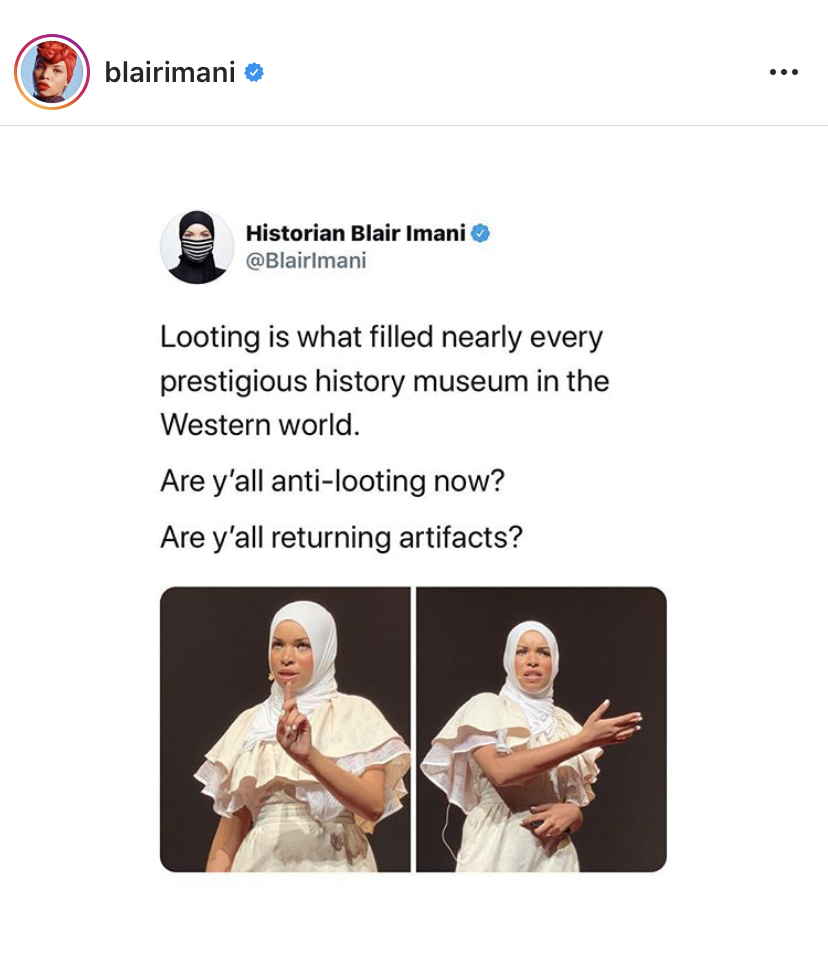Click the Historian Blair Imani display name
Image resolution: width=828 pixels, height=965 pixels.
tap(356, 233)
